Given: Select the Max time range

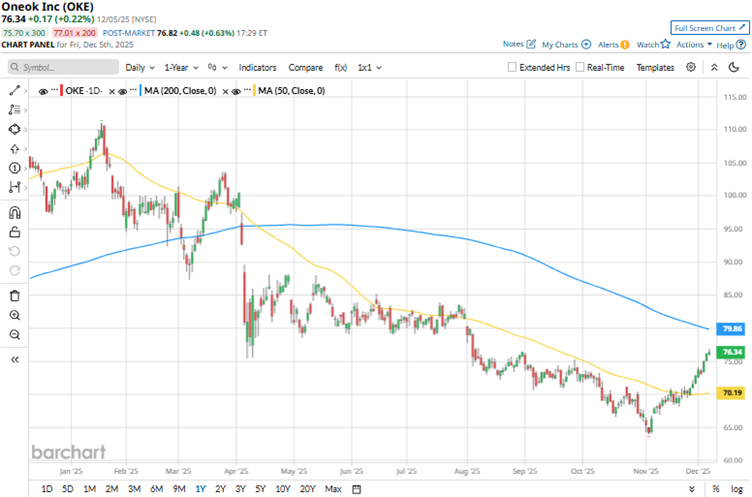Looking at the screenshot, I should pyautogui.click(x=333, y=489).
